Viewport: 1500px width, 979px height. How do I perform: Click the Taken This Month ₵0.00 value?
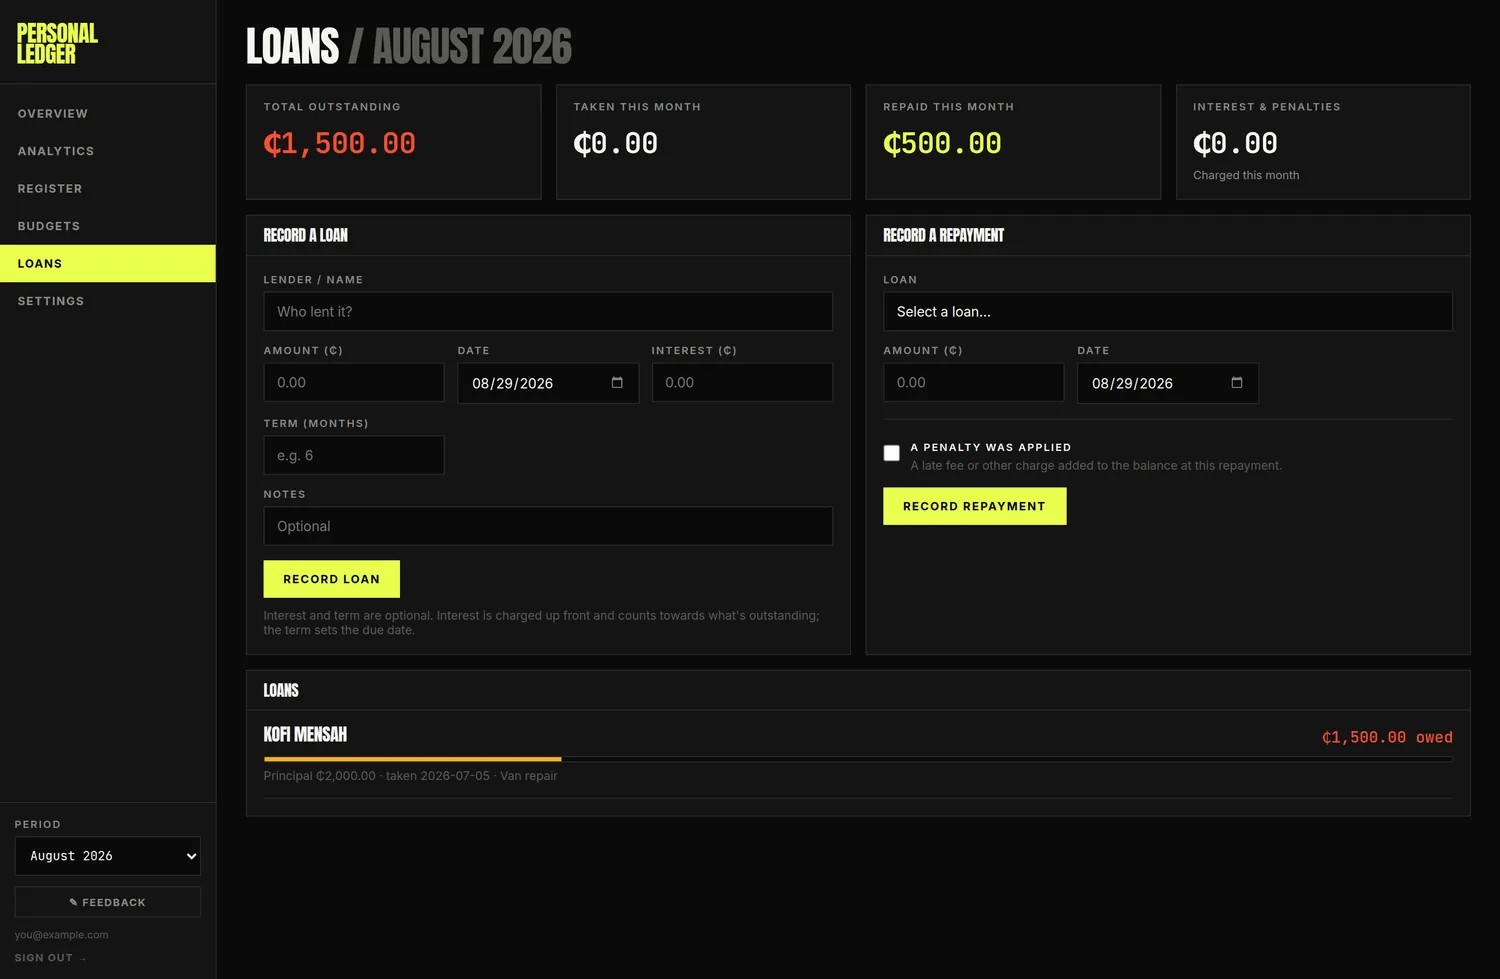pos(616,144)
